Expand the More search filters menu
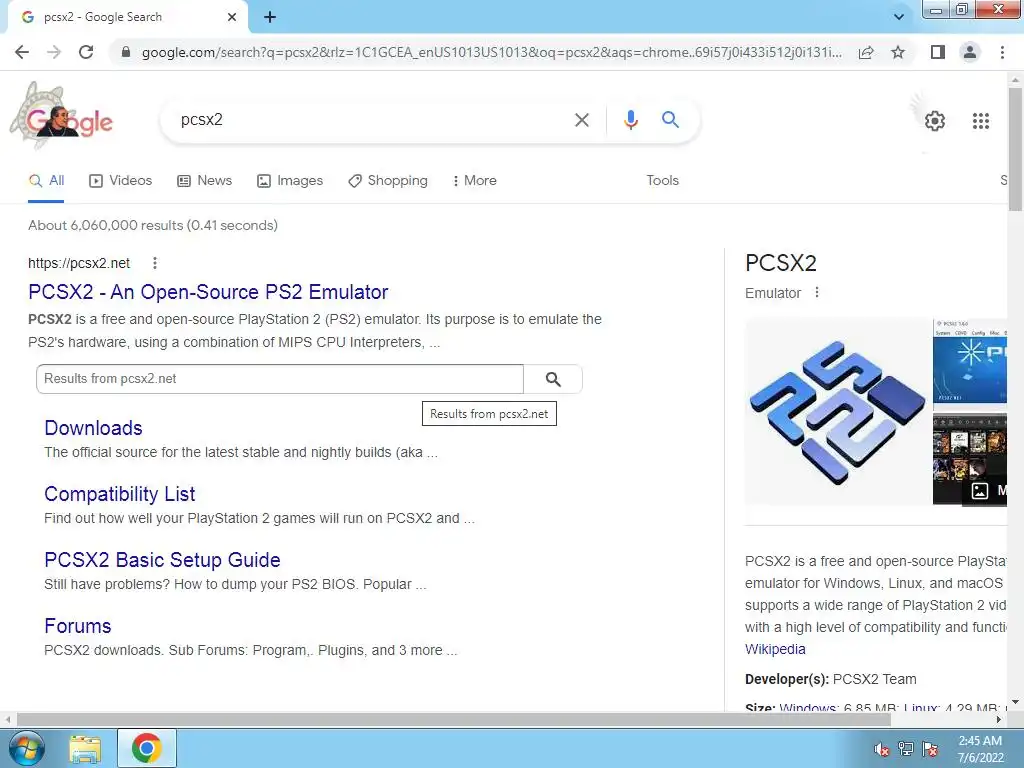This screenshot has width=1024, height=768. pyautogui.click(x=475, y=181)
